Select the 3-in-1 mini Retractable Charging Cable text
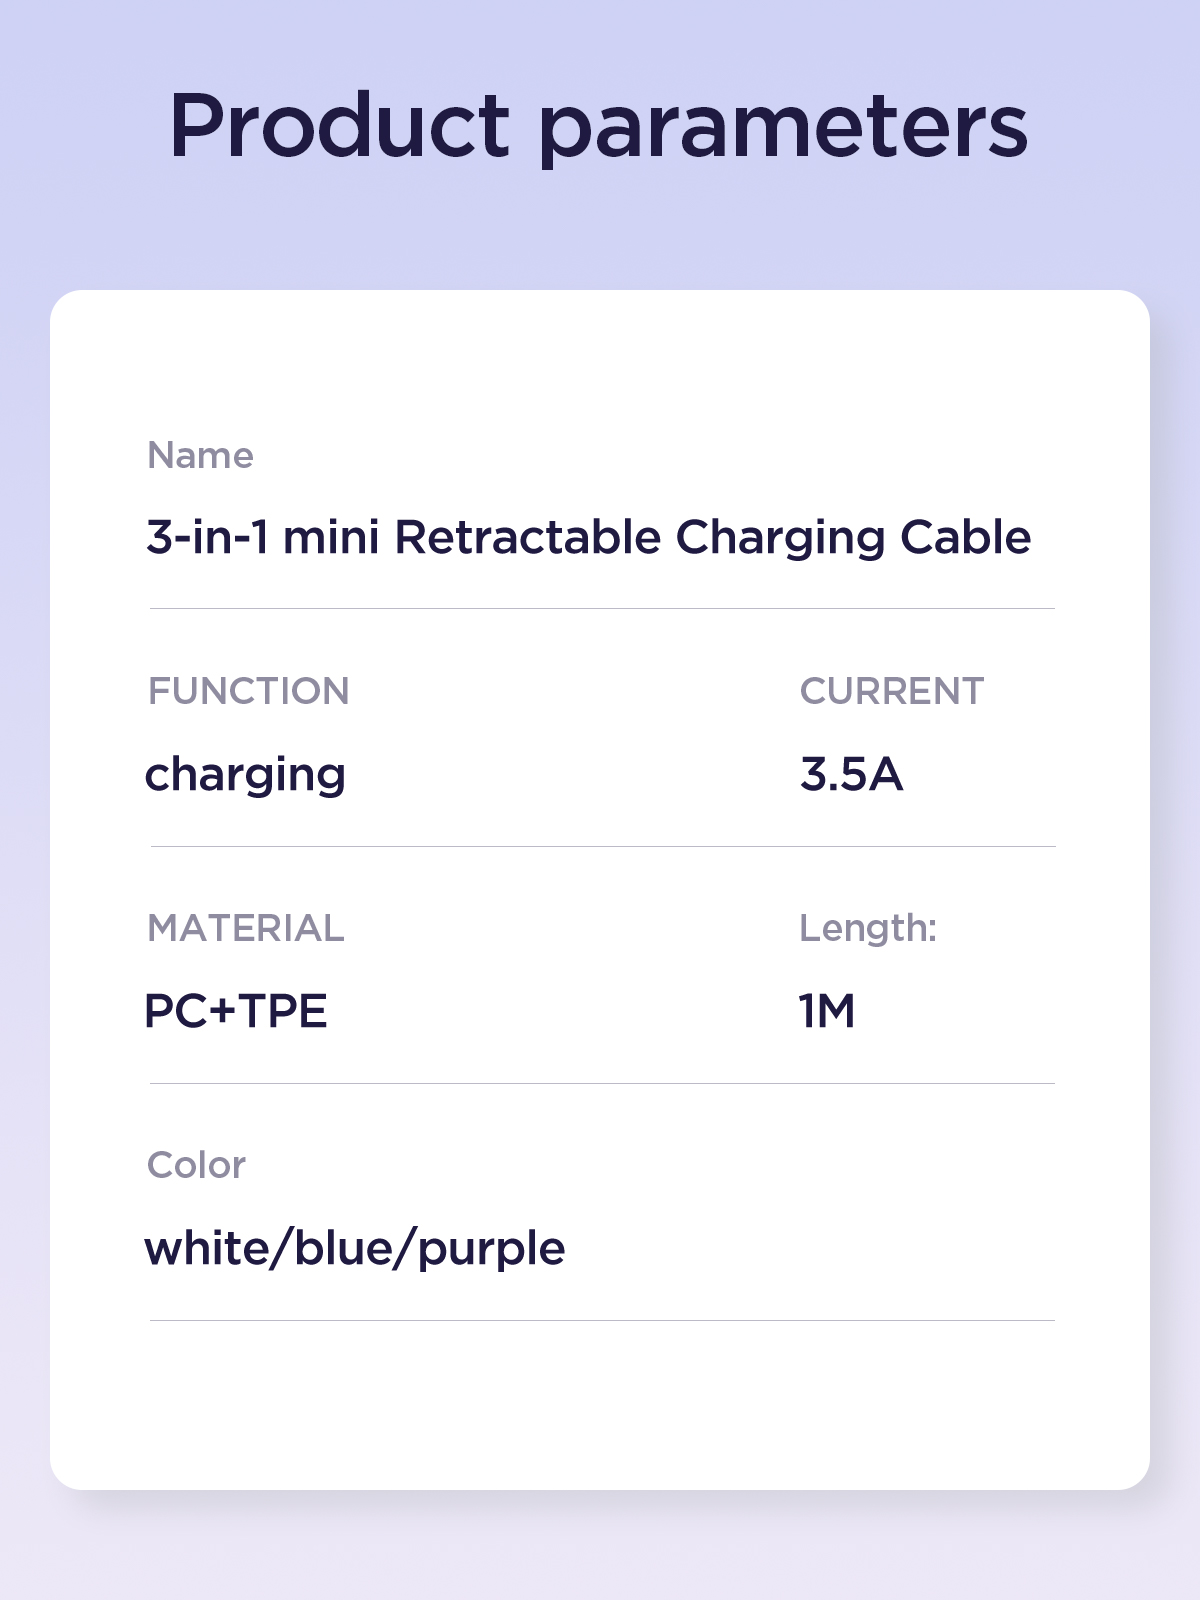The width and height of the screenshot is (1200, 1600). [588, 537]
